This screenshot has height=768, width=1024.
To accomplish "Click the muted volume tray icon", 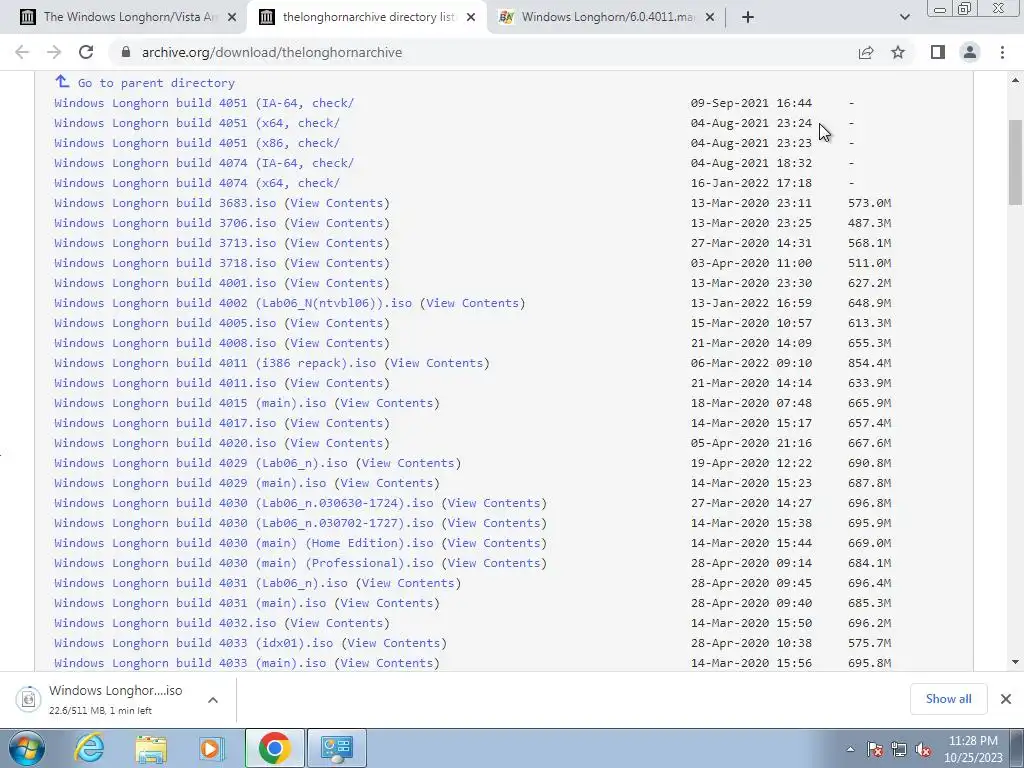I will pos(923,750).
